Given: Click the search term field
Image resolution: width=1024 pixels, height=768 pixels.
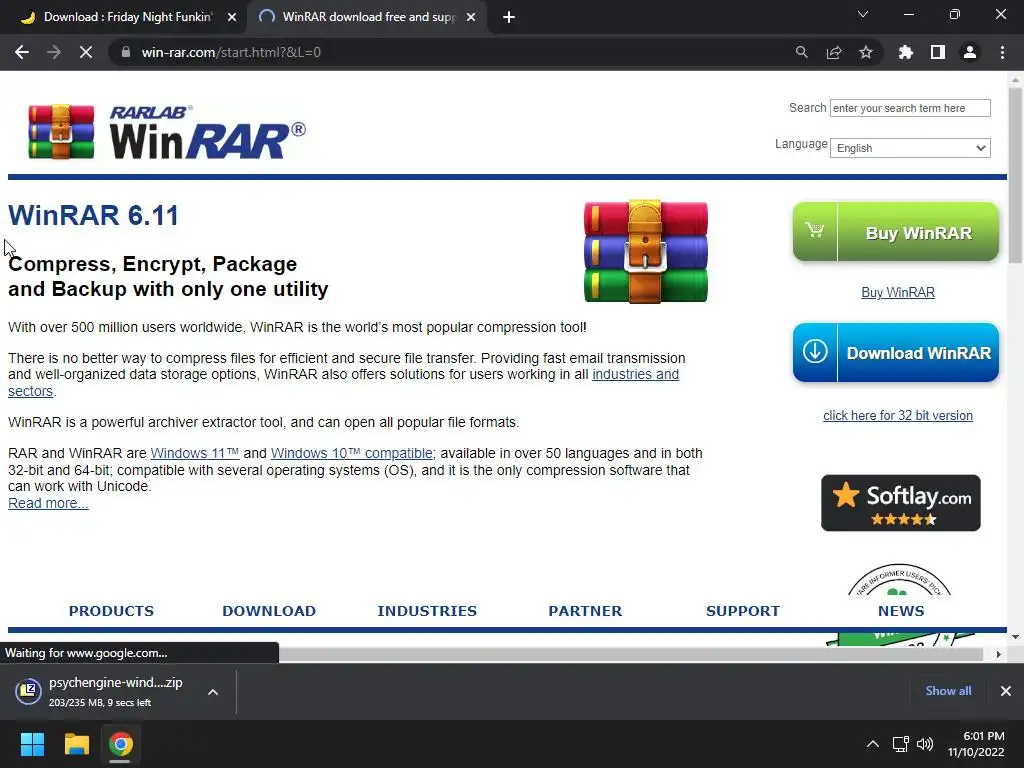Looking at the screenshot, I should coord(910,108).
